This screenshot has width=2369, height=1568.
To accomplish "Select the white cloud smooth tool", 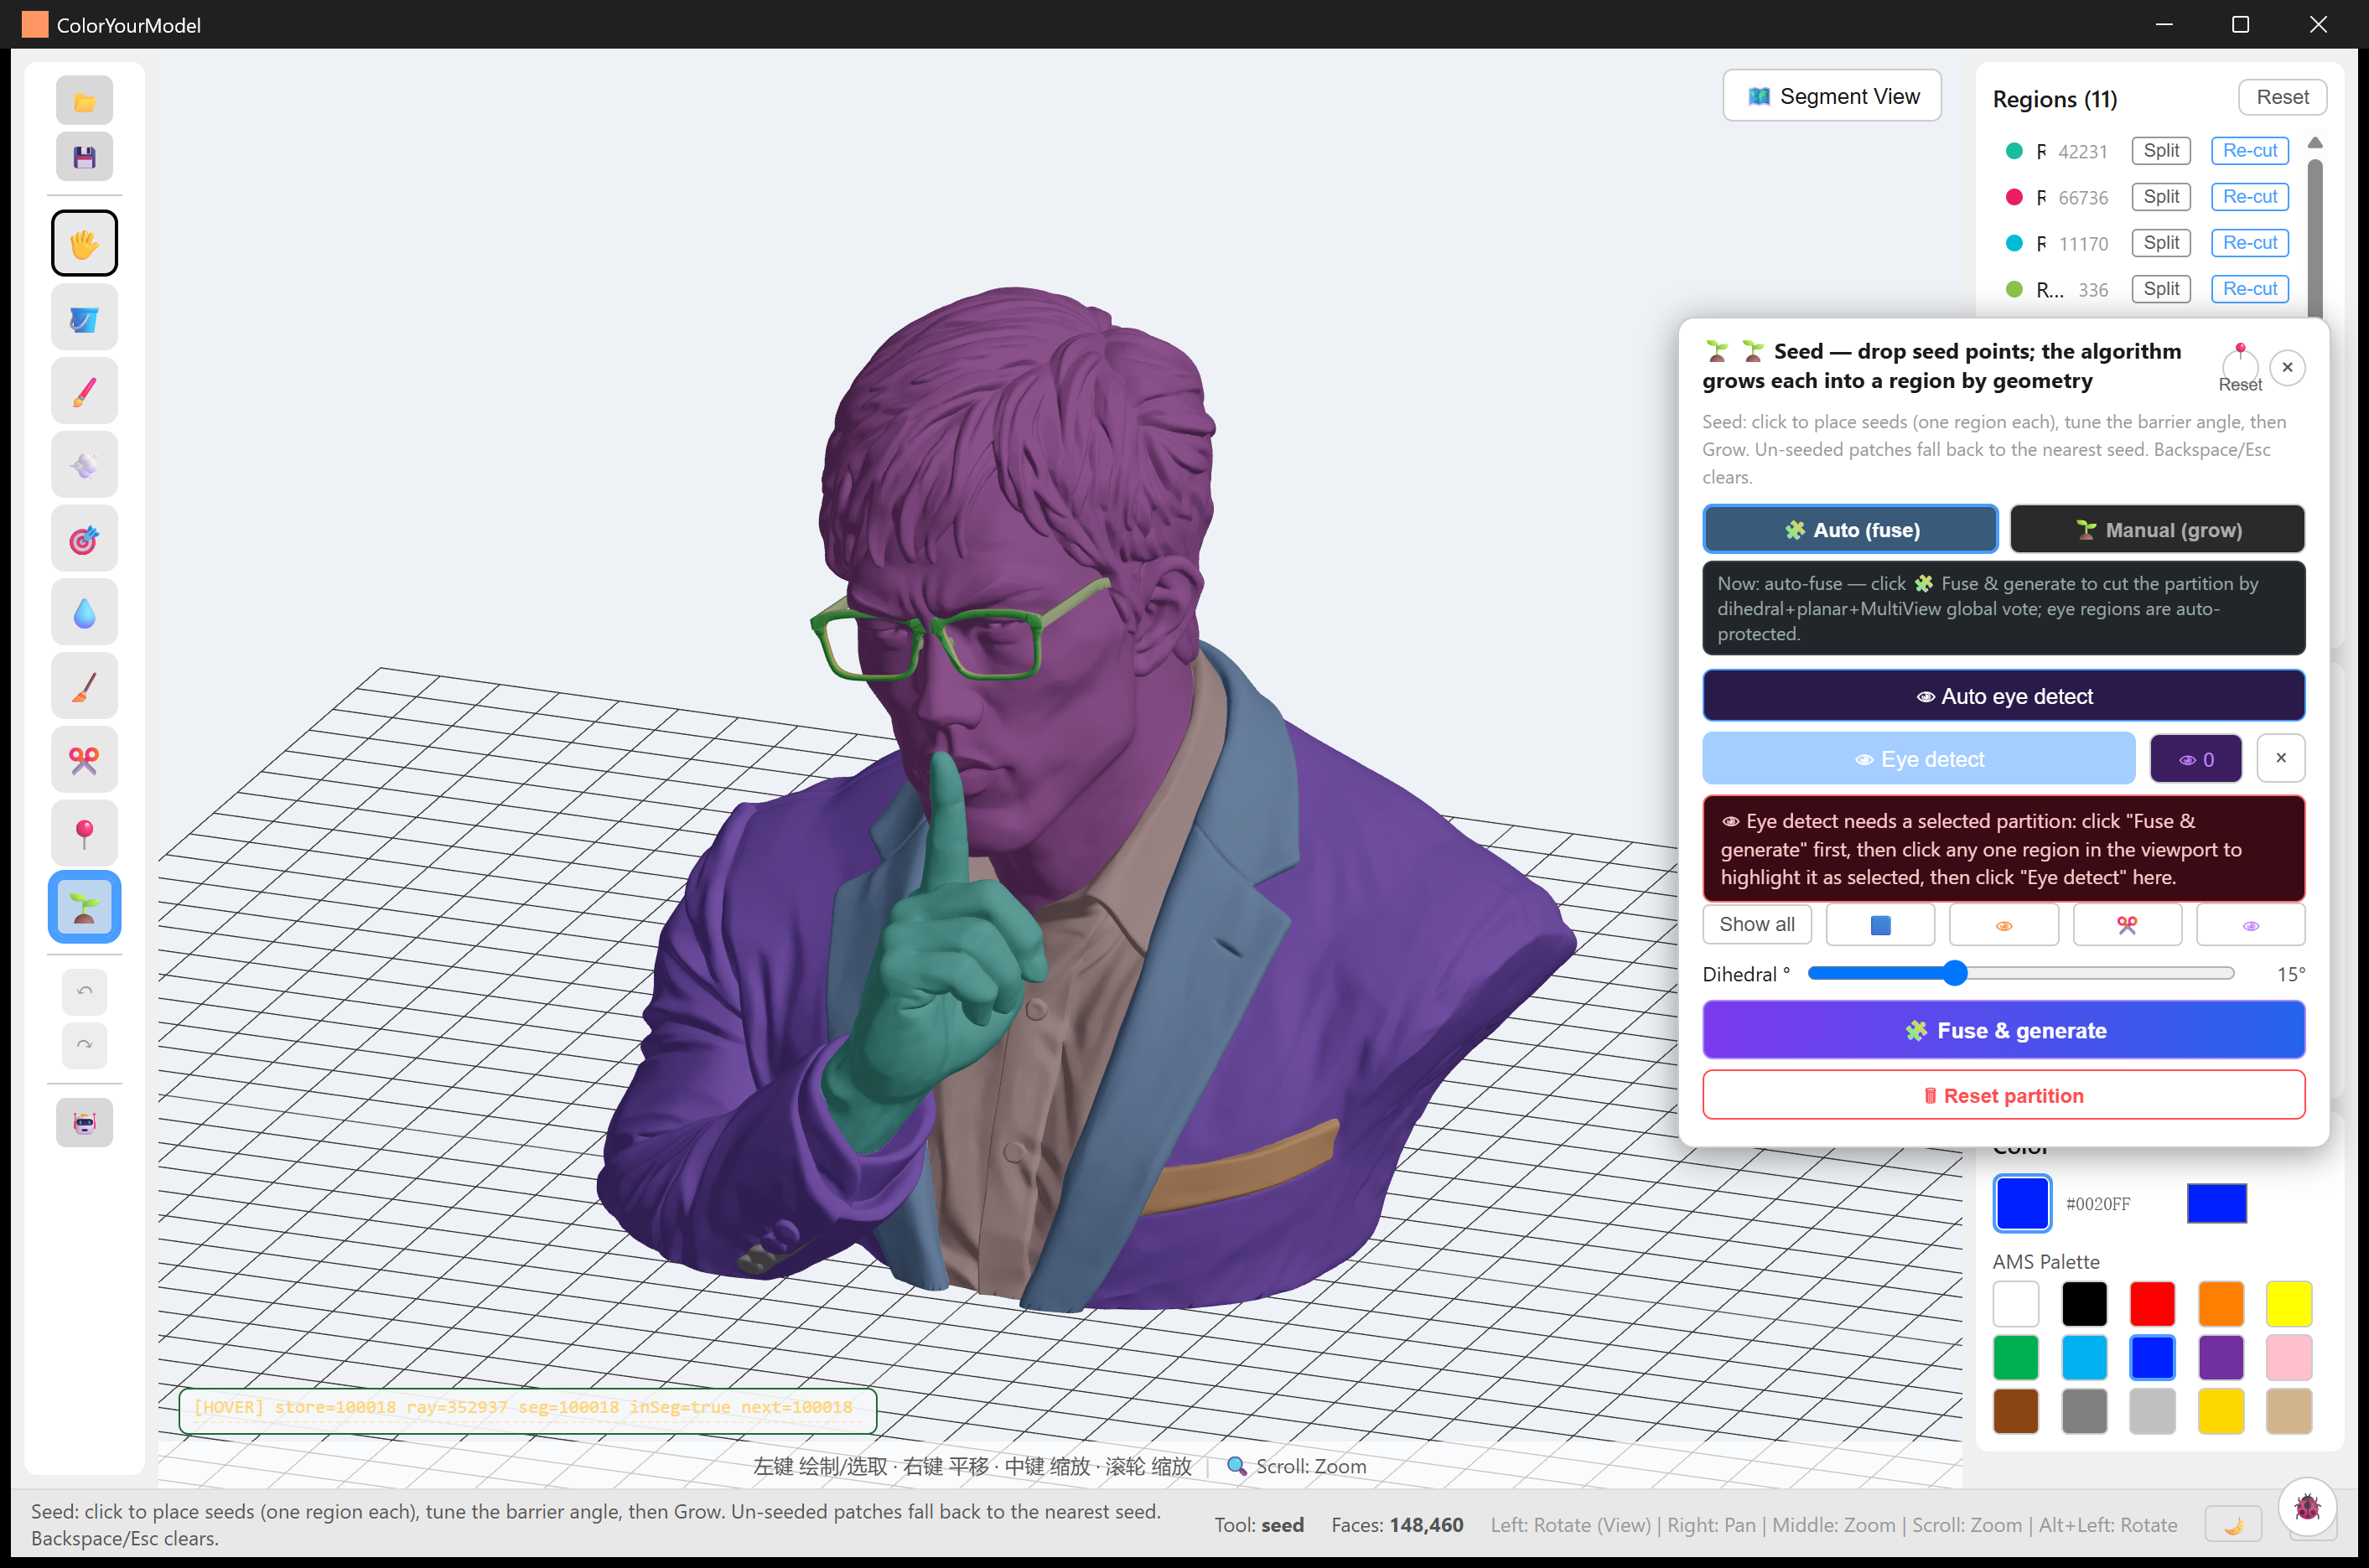I will (84, 465).
